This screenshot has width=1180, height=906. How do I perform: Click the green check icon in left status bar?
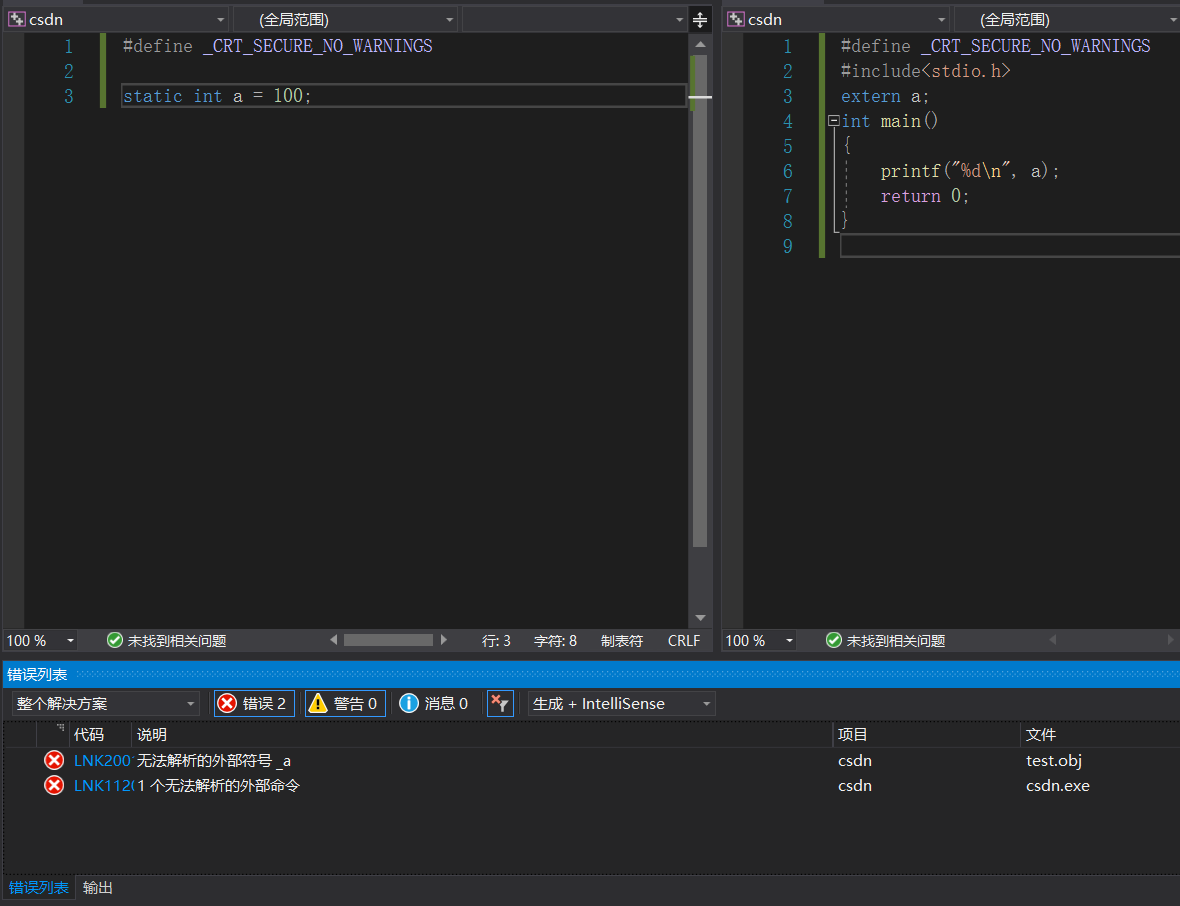tap(114, 640)
